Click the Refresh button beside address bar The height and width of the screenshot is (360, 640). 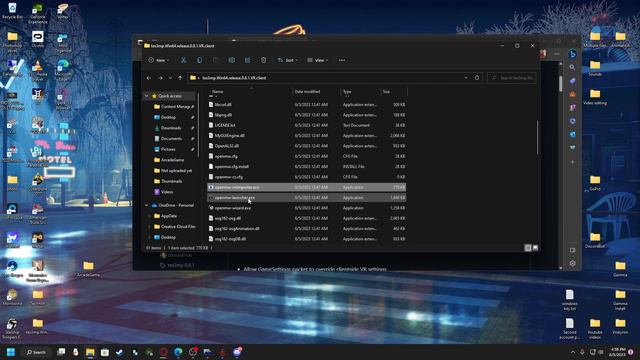[x=477, y=78]
